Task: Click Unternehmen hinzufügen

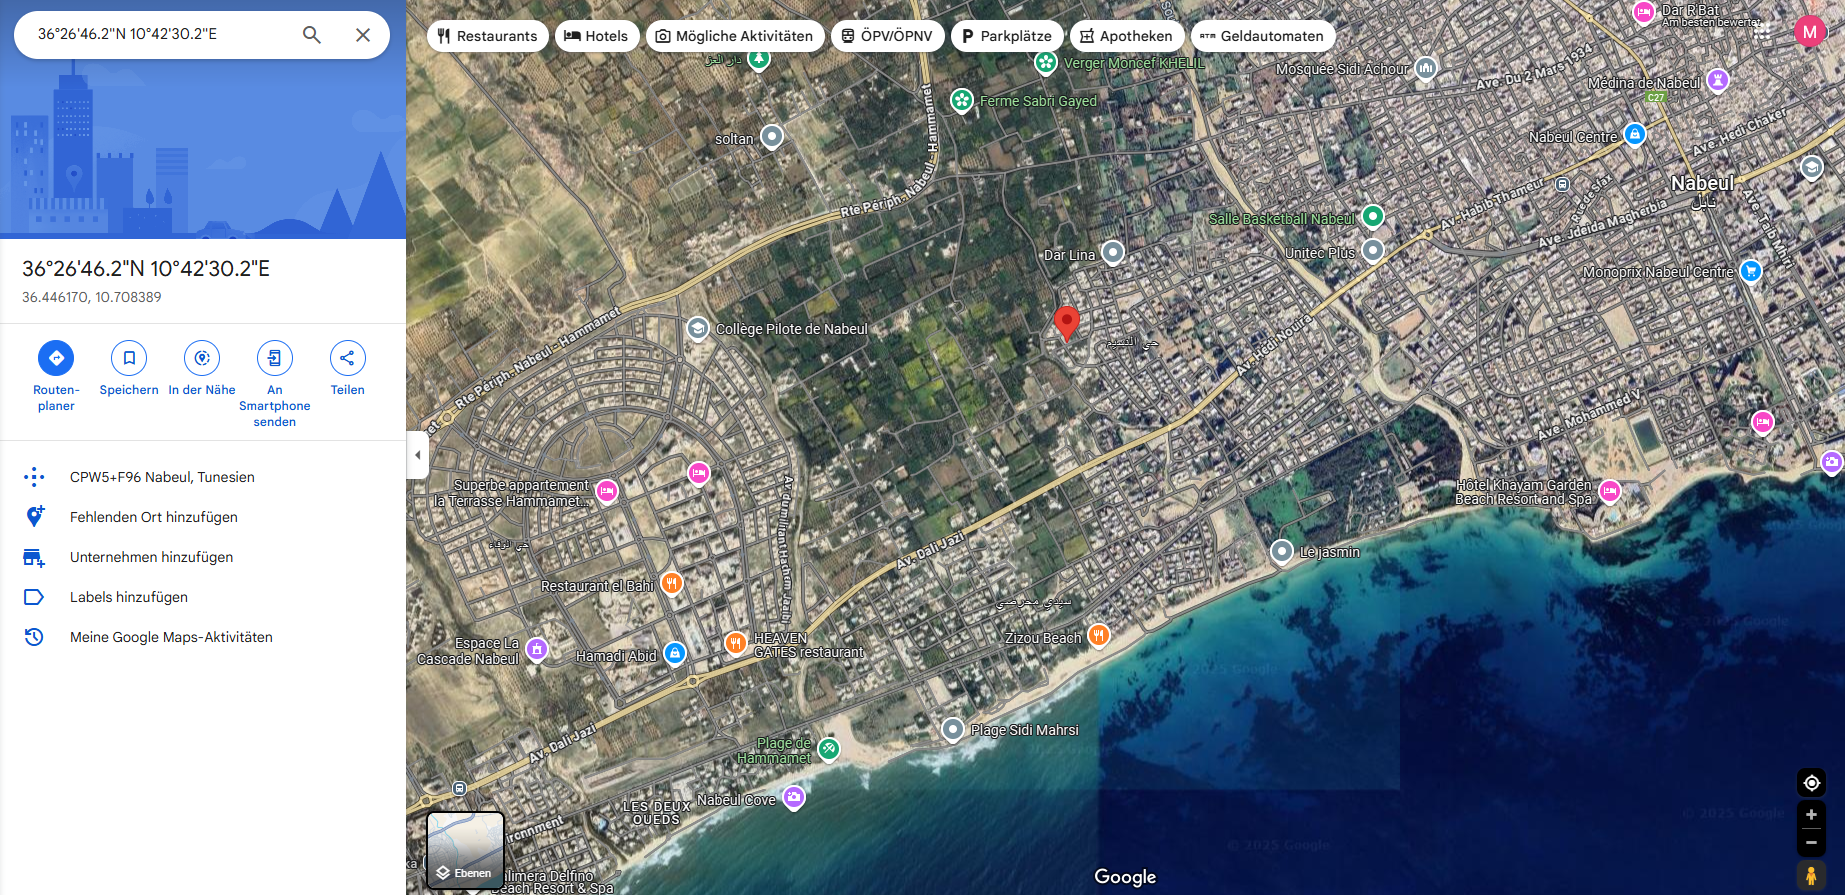Action: tap(203, 557)
